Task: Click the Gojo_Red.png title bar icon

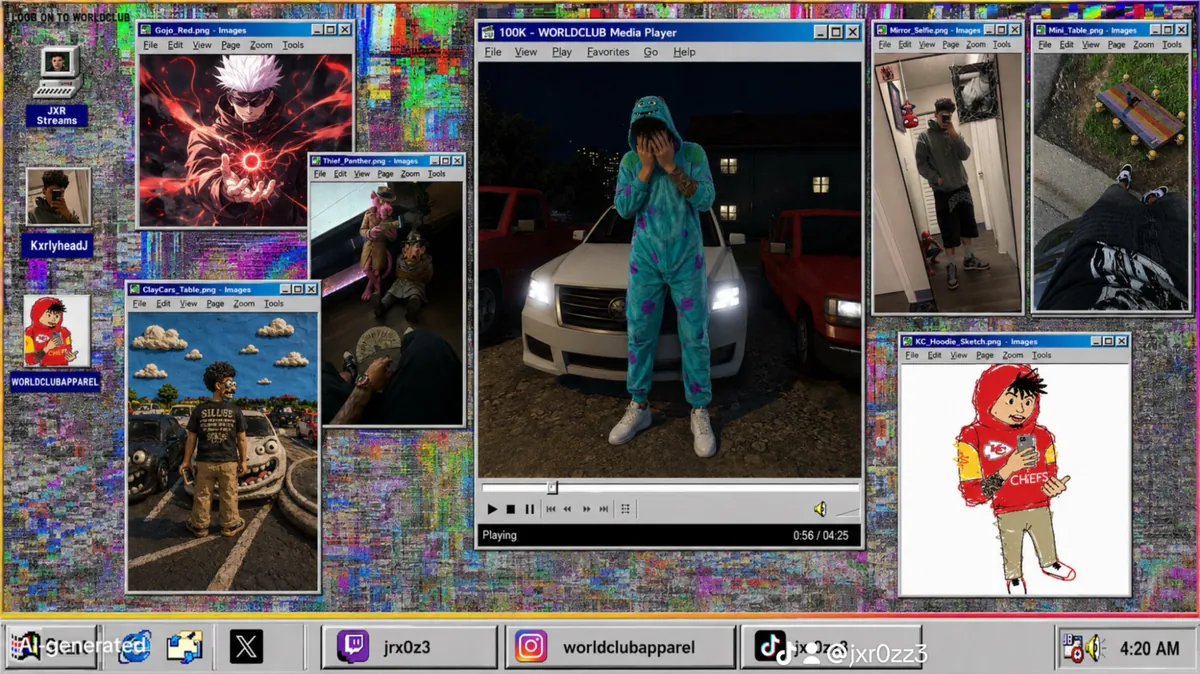Action: 147,30
